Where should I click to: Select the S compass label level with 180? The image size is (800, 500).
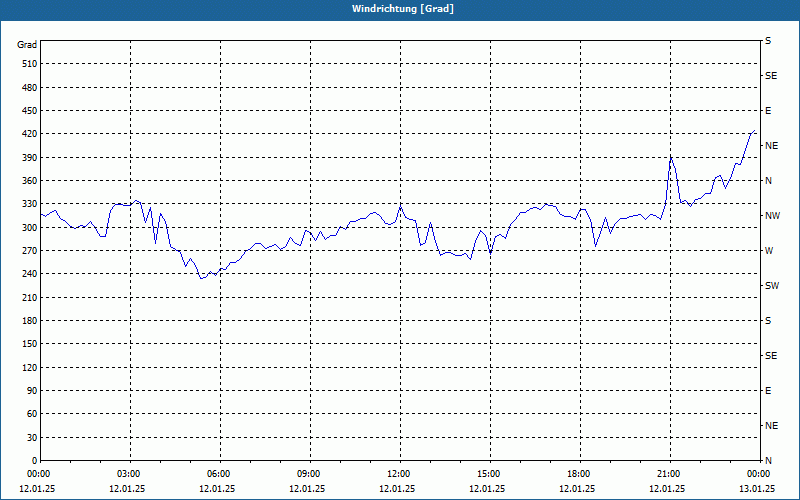[768, 321]
